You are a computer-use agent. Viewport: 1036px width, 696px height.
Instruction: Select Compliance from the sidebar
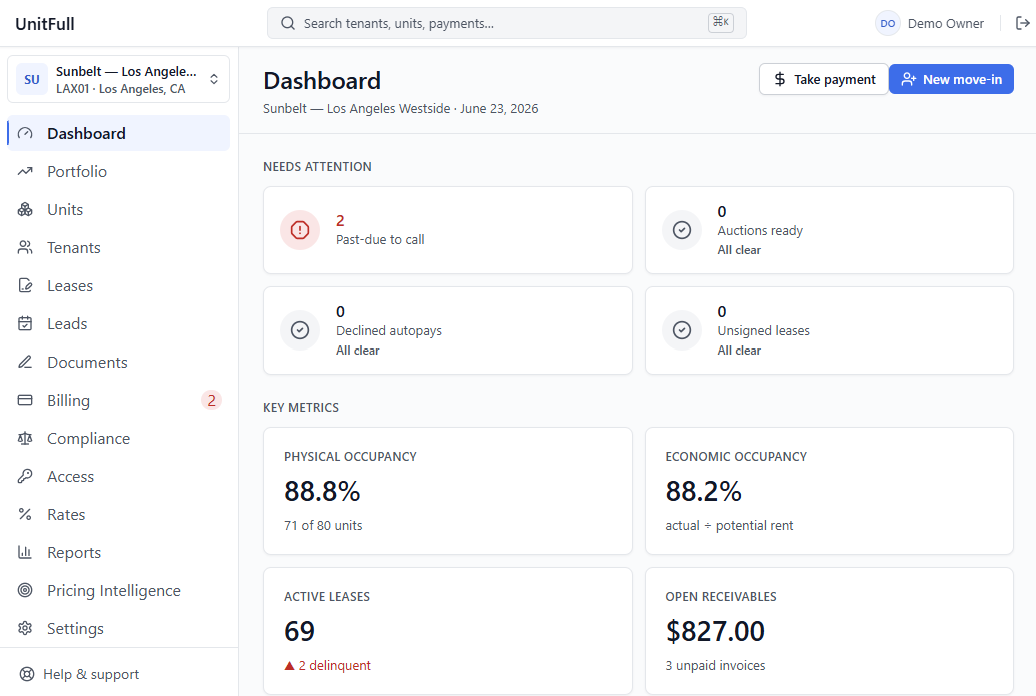coord(118,438)
